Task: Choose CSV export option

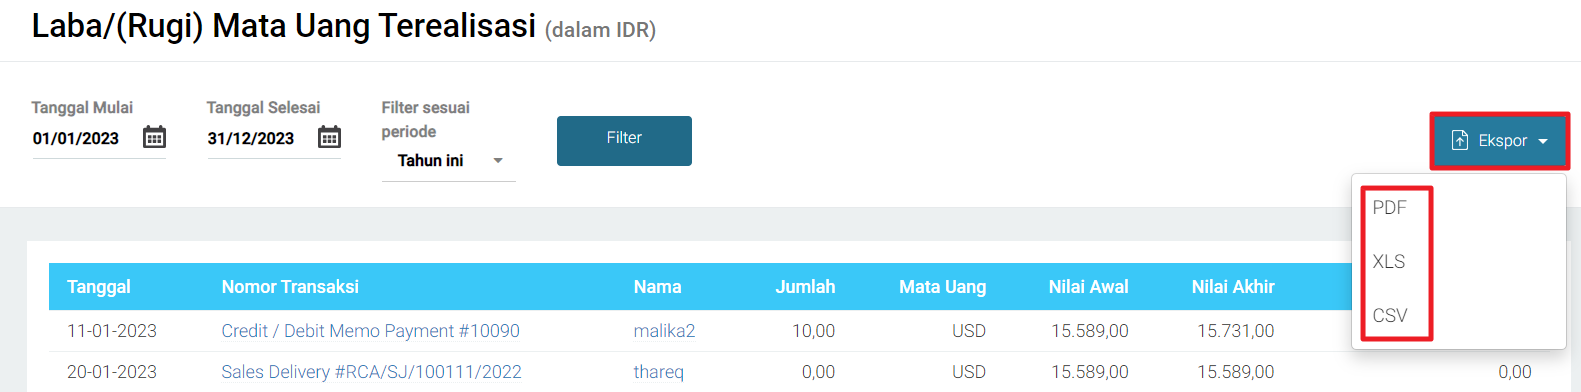Action: click(x=1389, y=316)
